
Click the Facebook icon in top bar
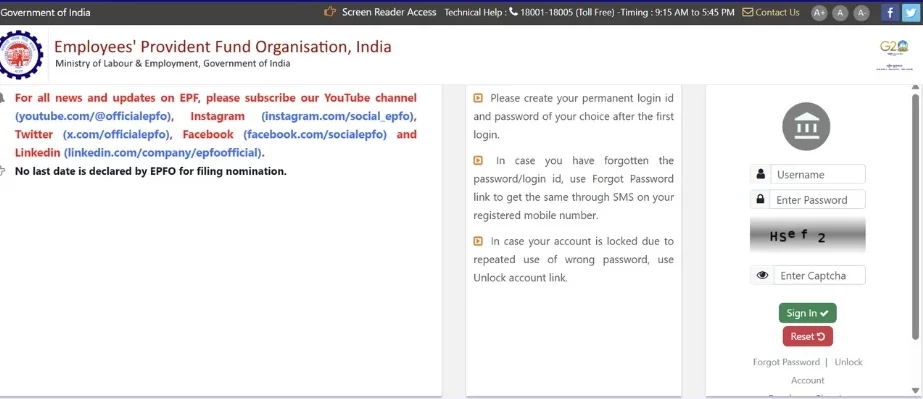click(889, 12)
